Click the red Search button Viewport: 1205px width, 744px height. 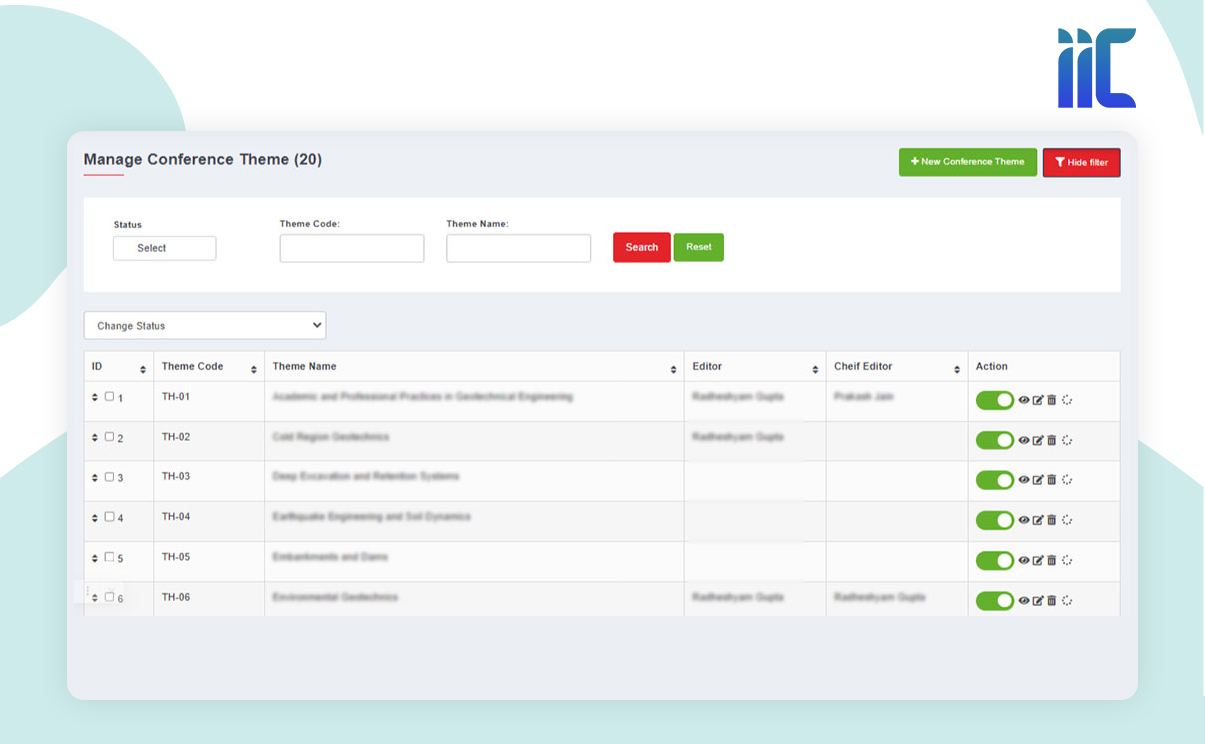tap(641, 248)
